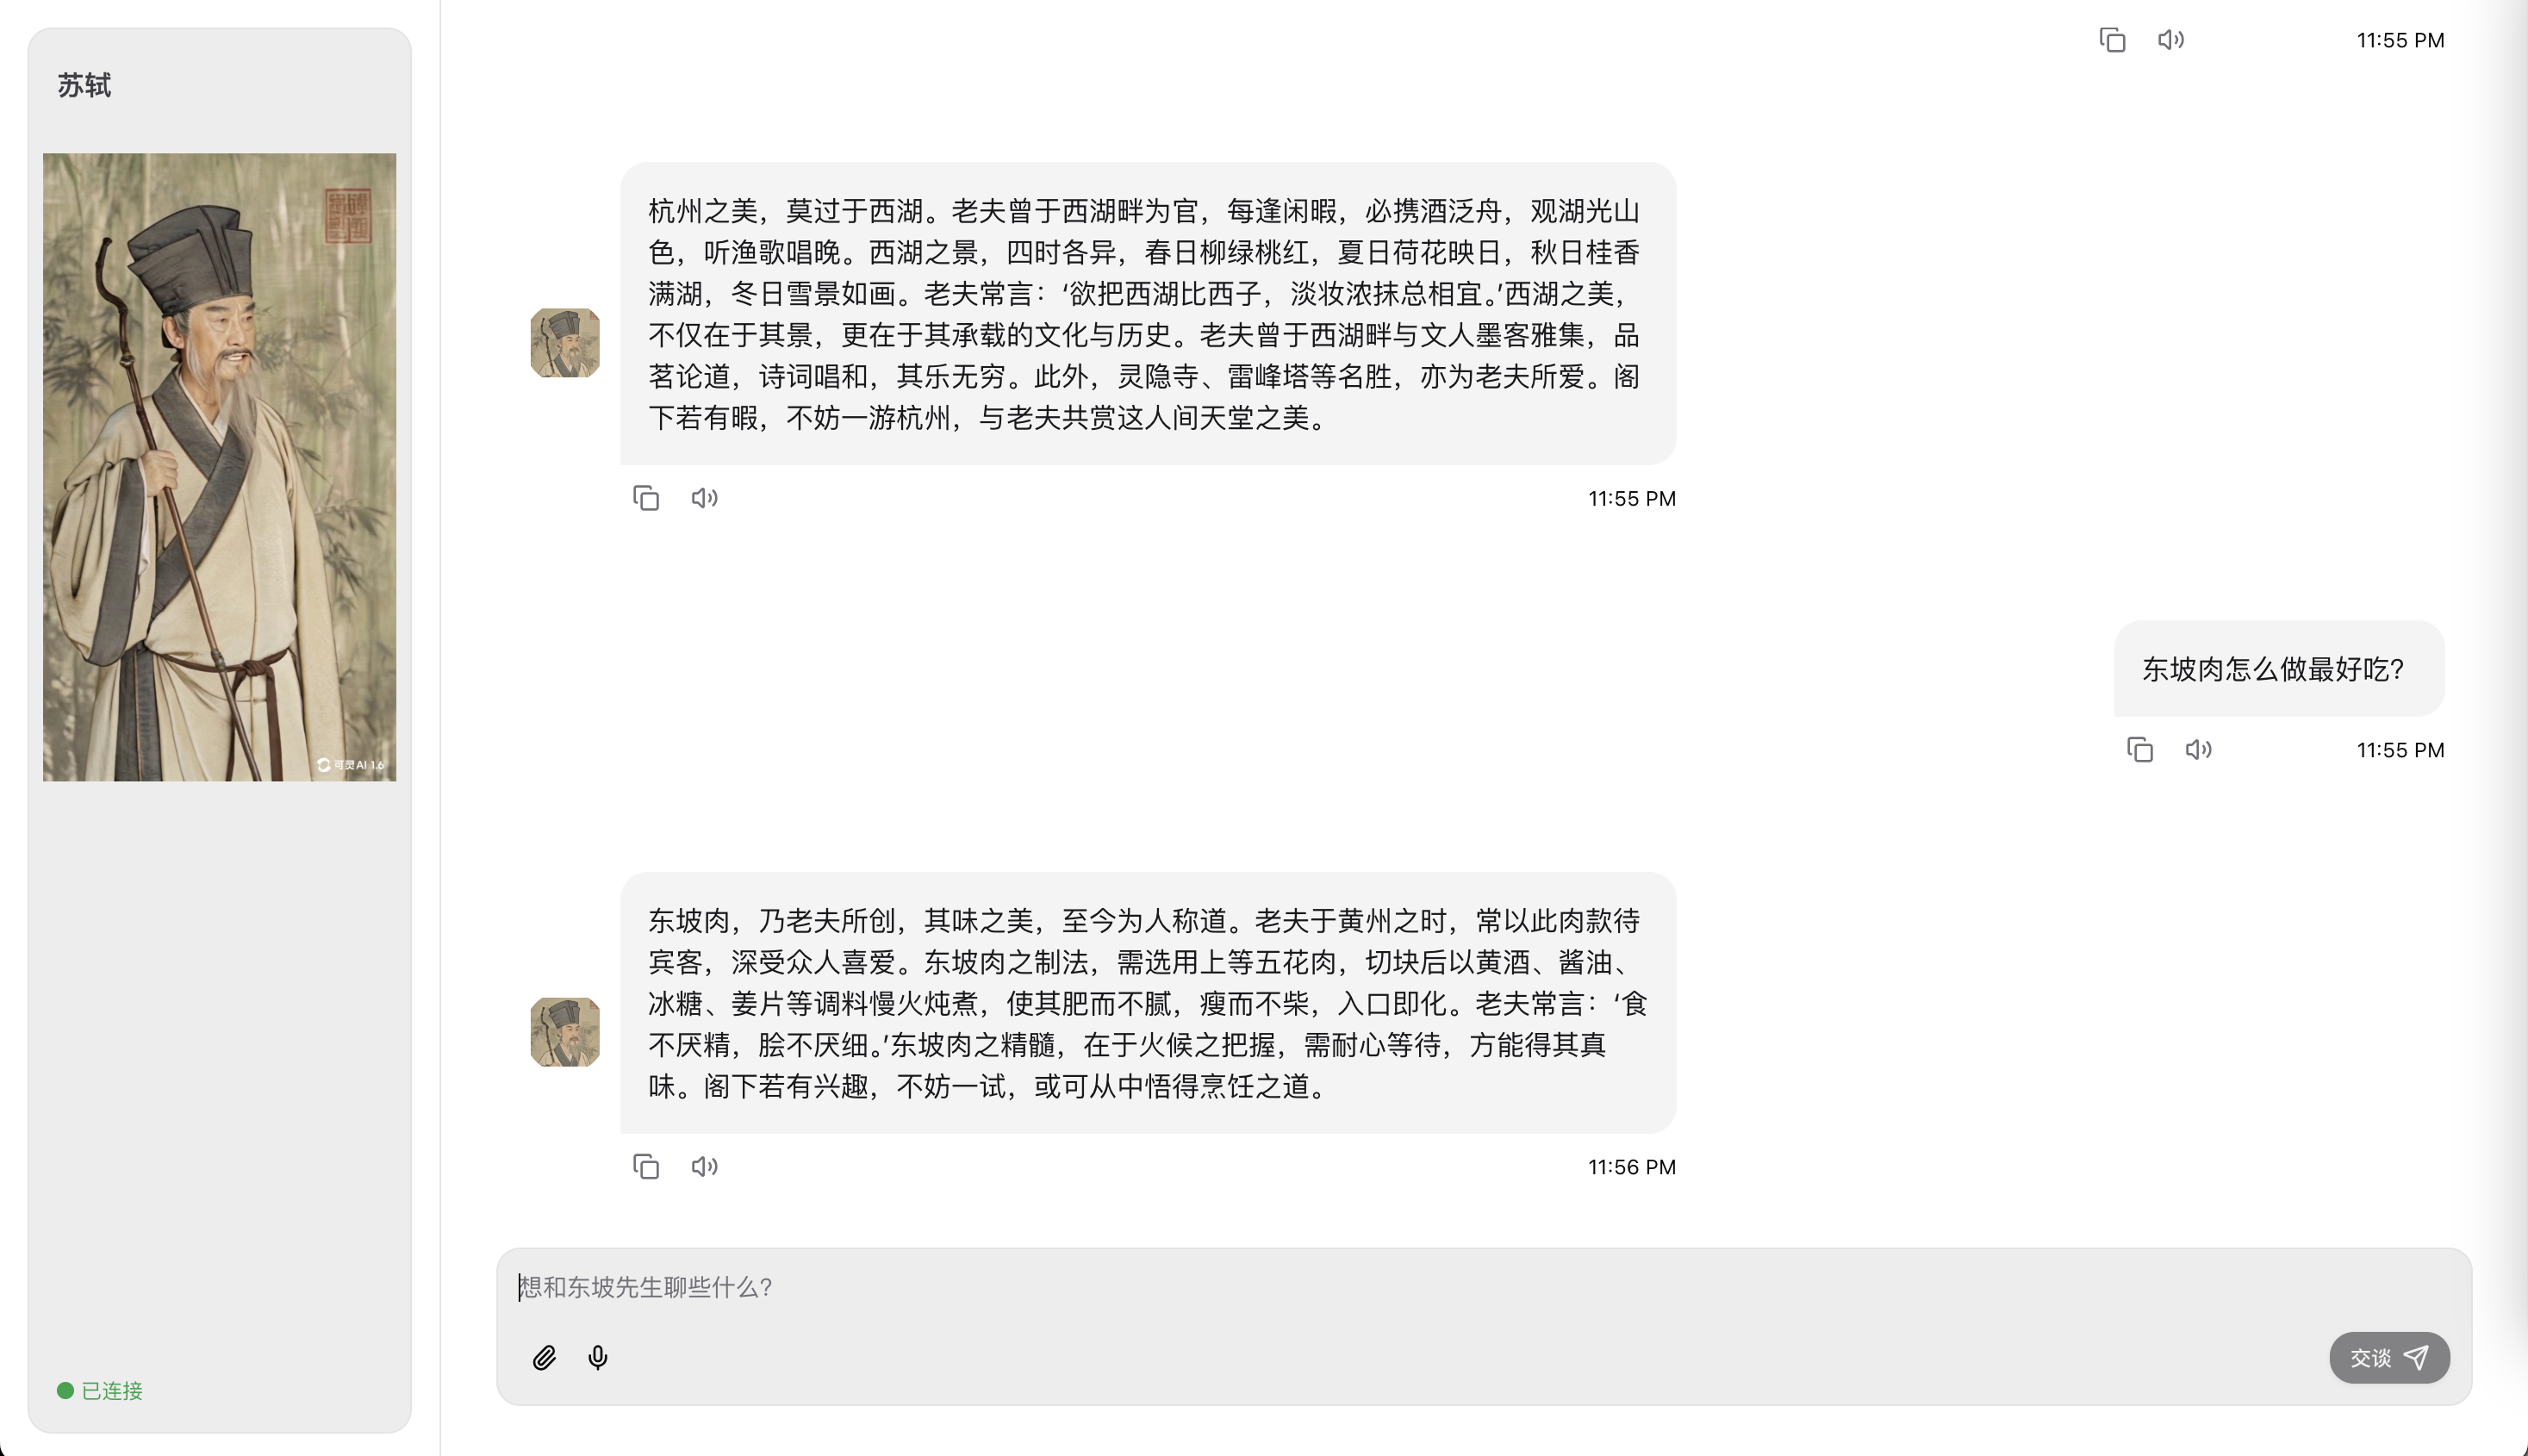Copy the topmost message at 11:55 PM
The width and height of the screenshot is (2528, 1456).
[2112, 40]
